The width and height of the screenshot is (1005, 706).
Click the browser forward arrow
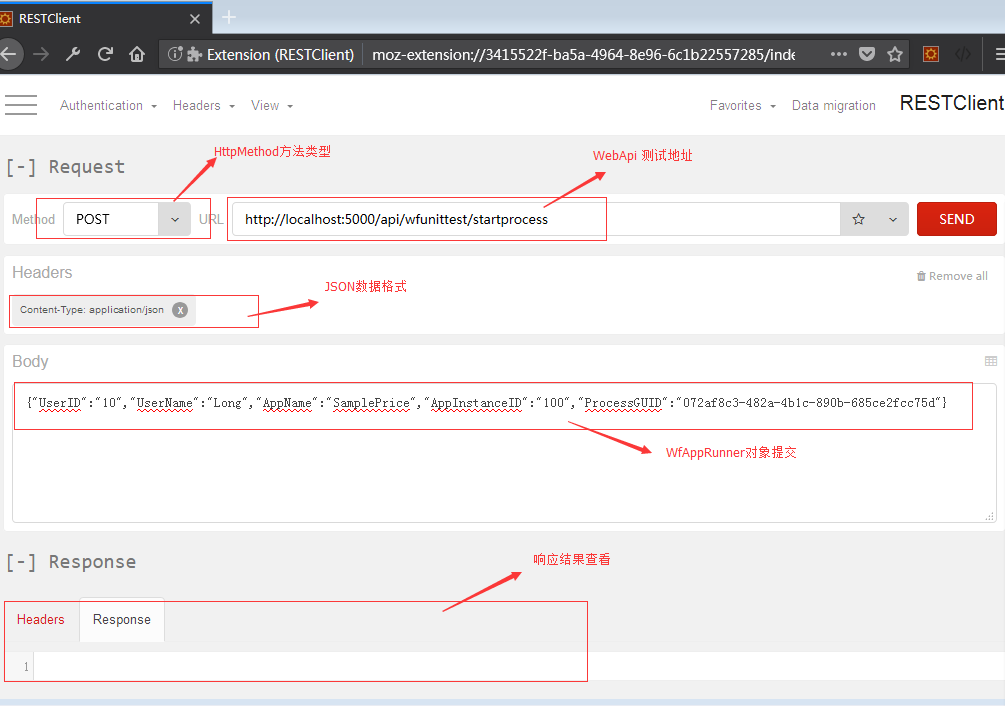(41, 54)
